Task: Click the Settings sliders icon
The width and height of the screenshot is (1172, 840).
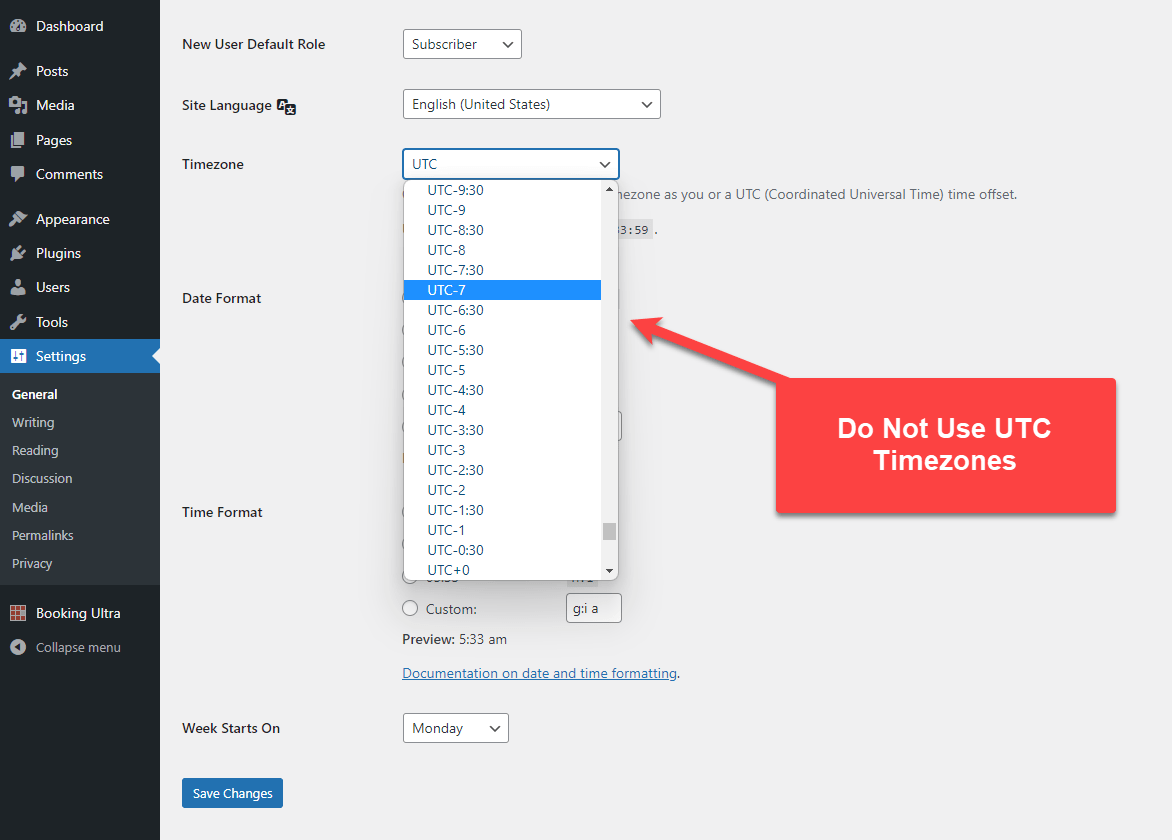Action: (18, 356)
